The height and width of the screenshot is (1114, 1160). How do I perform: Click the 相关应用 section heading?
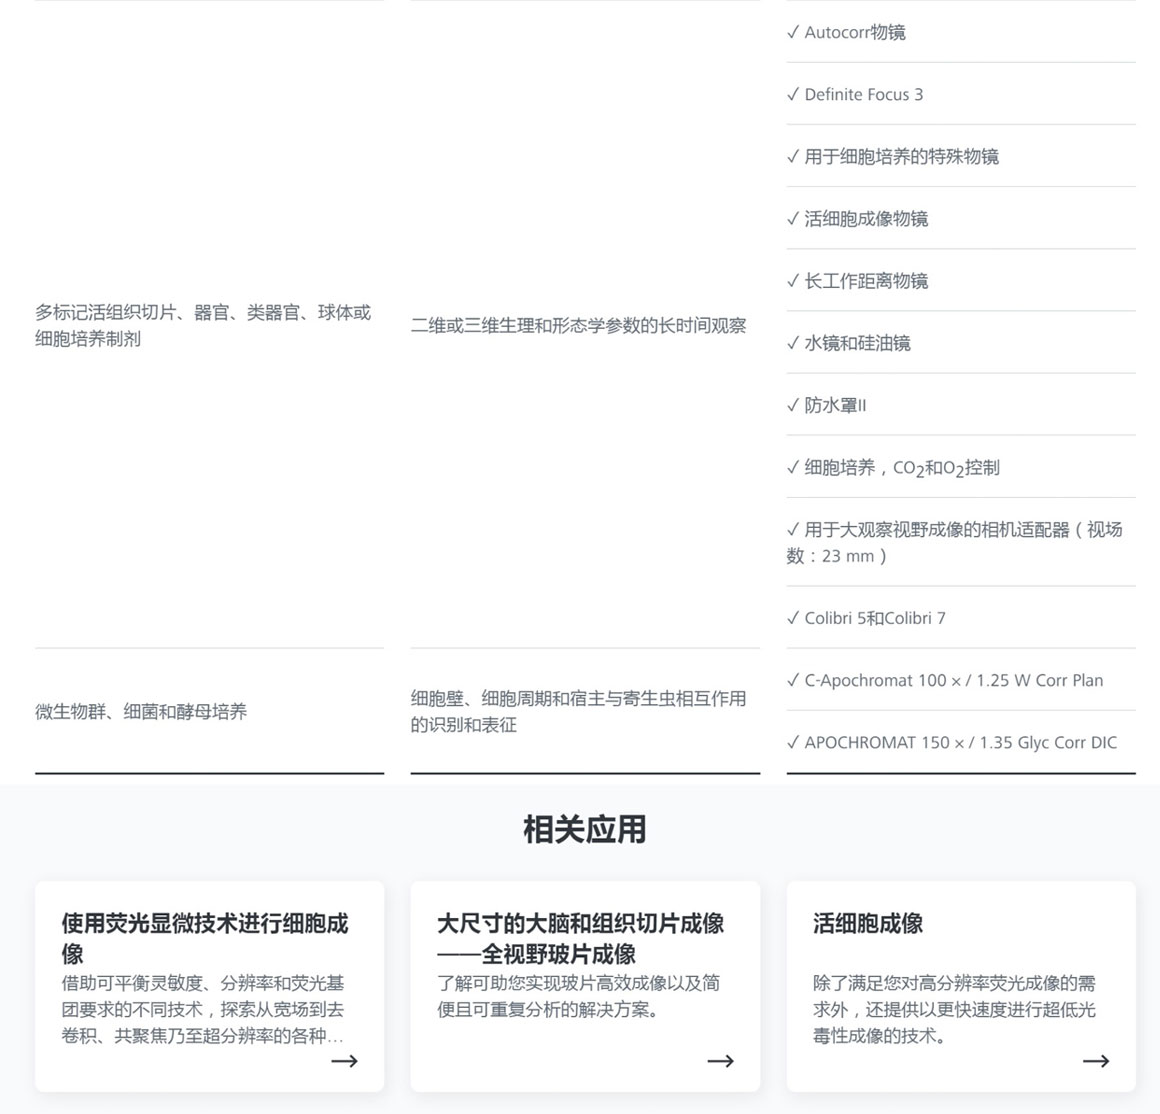point(584,829)
